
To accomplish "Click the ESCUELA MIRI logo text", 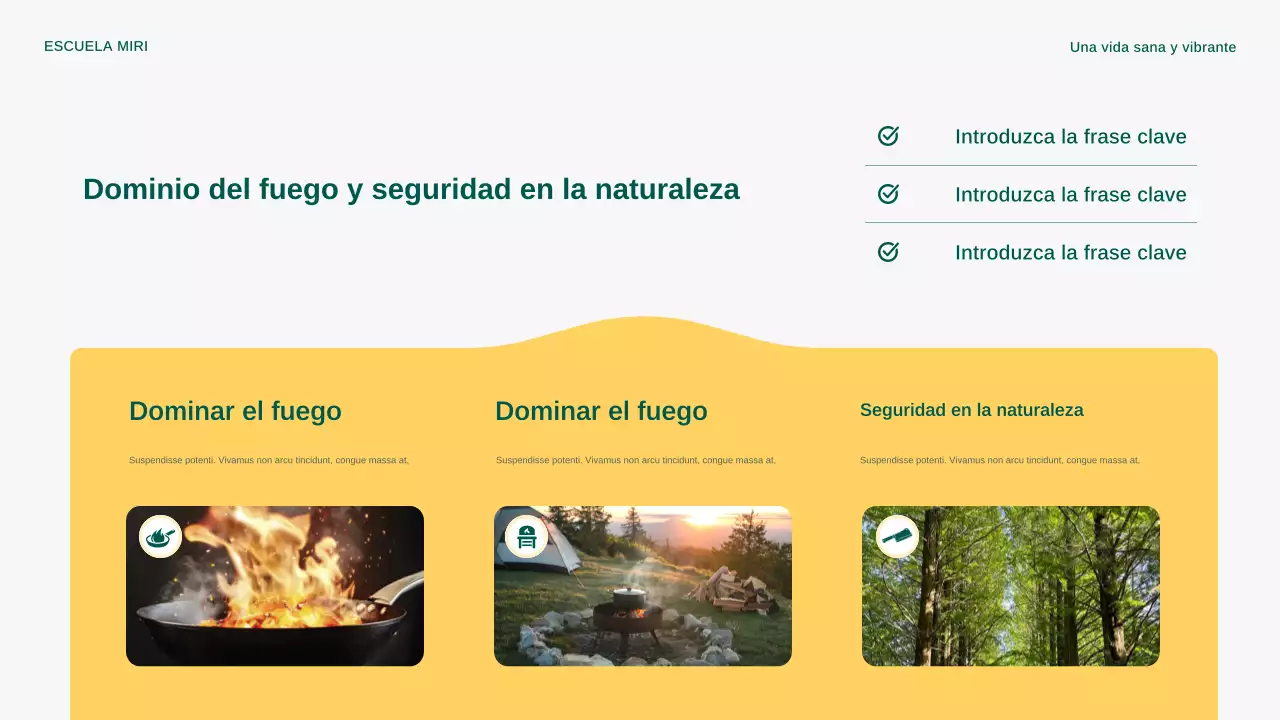I will coord(96,46).
